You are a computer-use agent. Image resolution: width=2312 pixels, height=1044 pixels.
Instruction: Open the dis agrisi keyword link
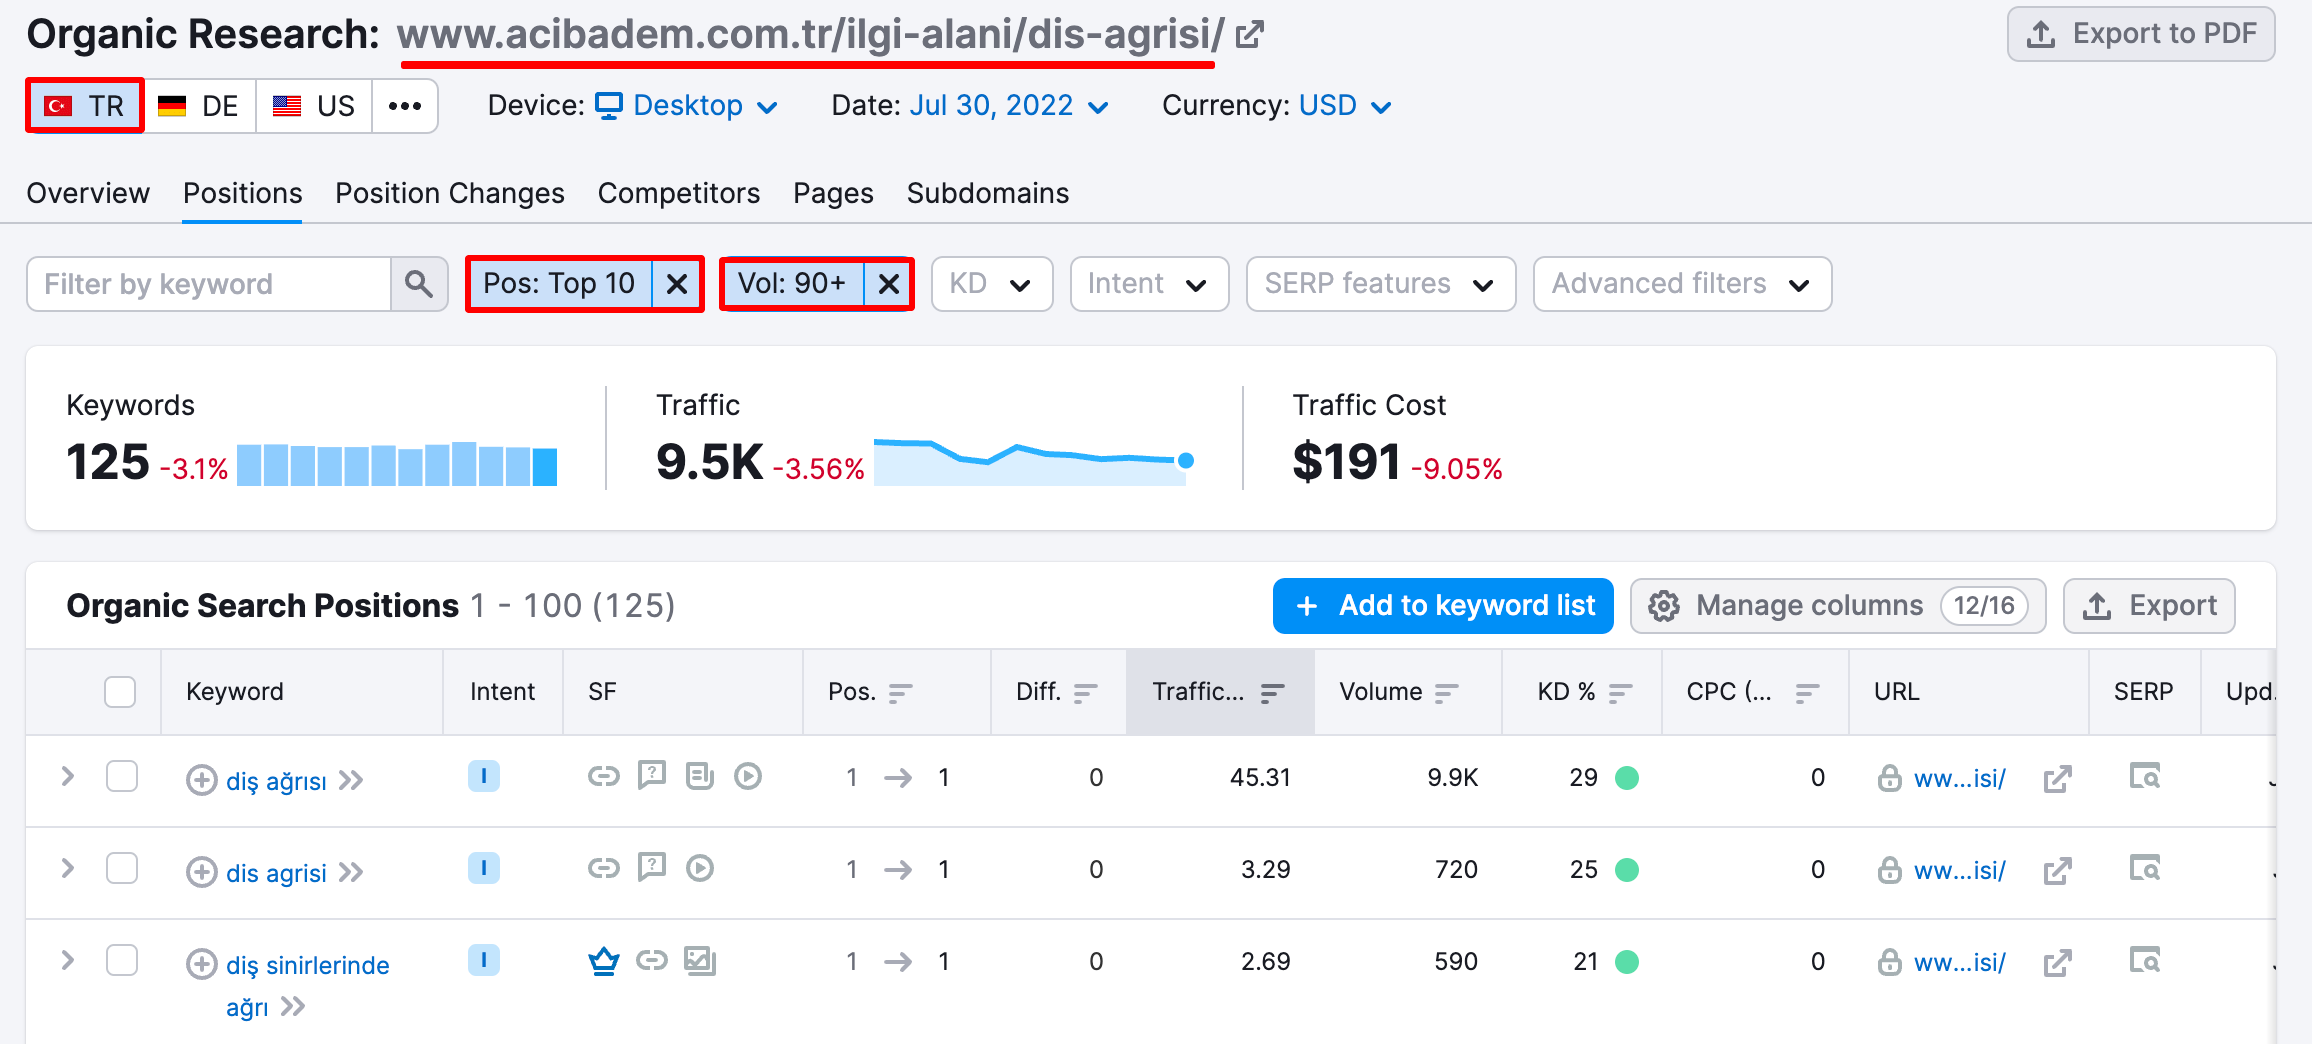(x=276, y=873)
